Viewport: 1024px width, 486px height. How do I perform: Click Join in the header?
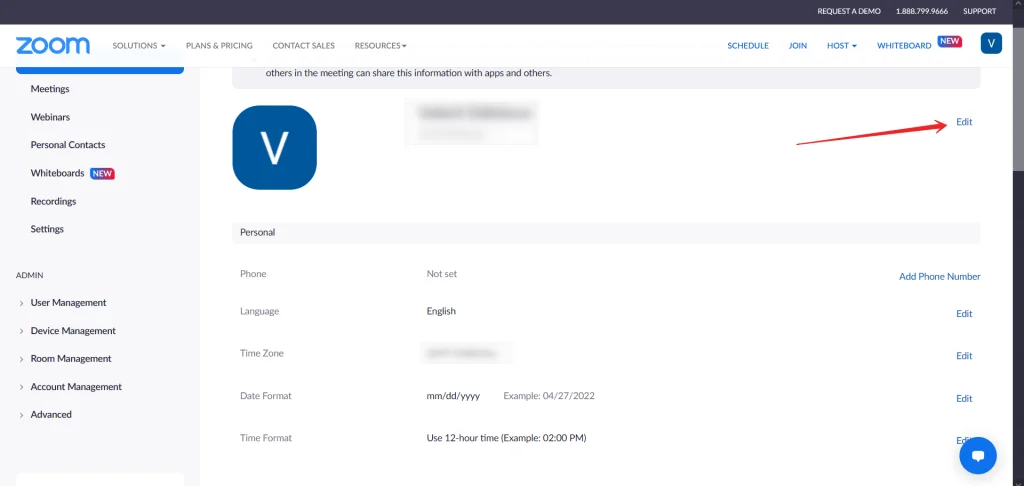click(x=797, y=46)
